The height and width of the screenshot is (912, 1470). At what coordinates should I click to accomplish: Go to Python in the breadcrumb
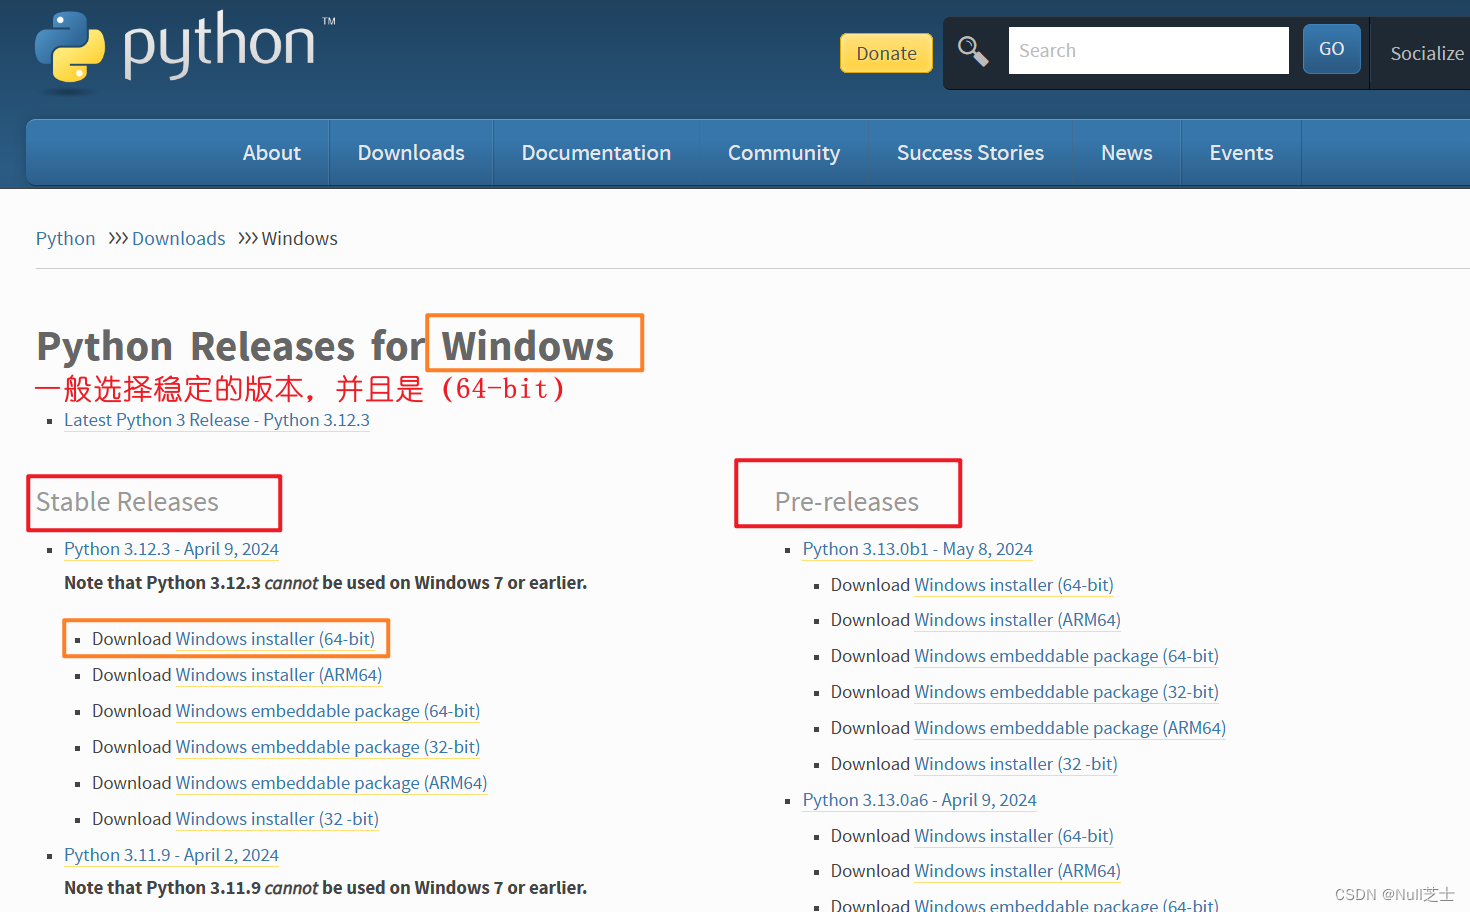pyautogui.click(x=65, y=238)
